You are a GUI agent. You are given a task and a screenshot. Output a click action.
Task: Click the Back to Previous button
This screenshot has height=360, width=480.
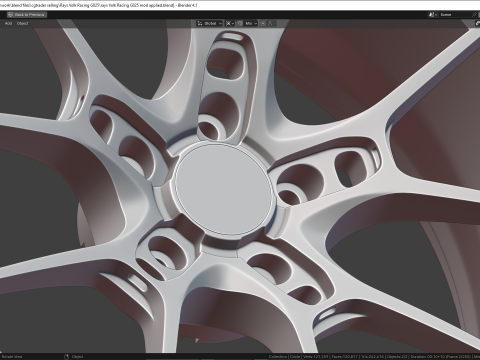click(27, 15)
